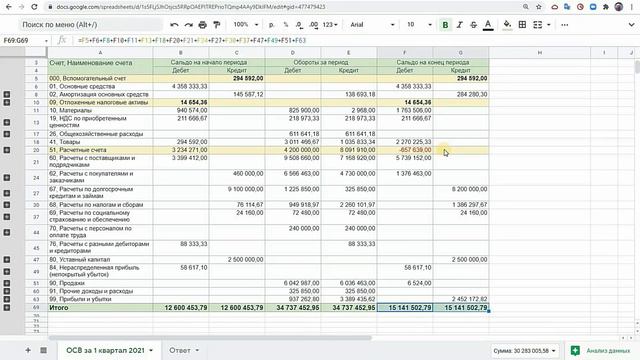This screenshot has width=640, height=360.
Task: Expand grouped rows beside Итого row
Action: tap(7, 307)
